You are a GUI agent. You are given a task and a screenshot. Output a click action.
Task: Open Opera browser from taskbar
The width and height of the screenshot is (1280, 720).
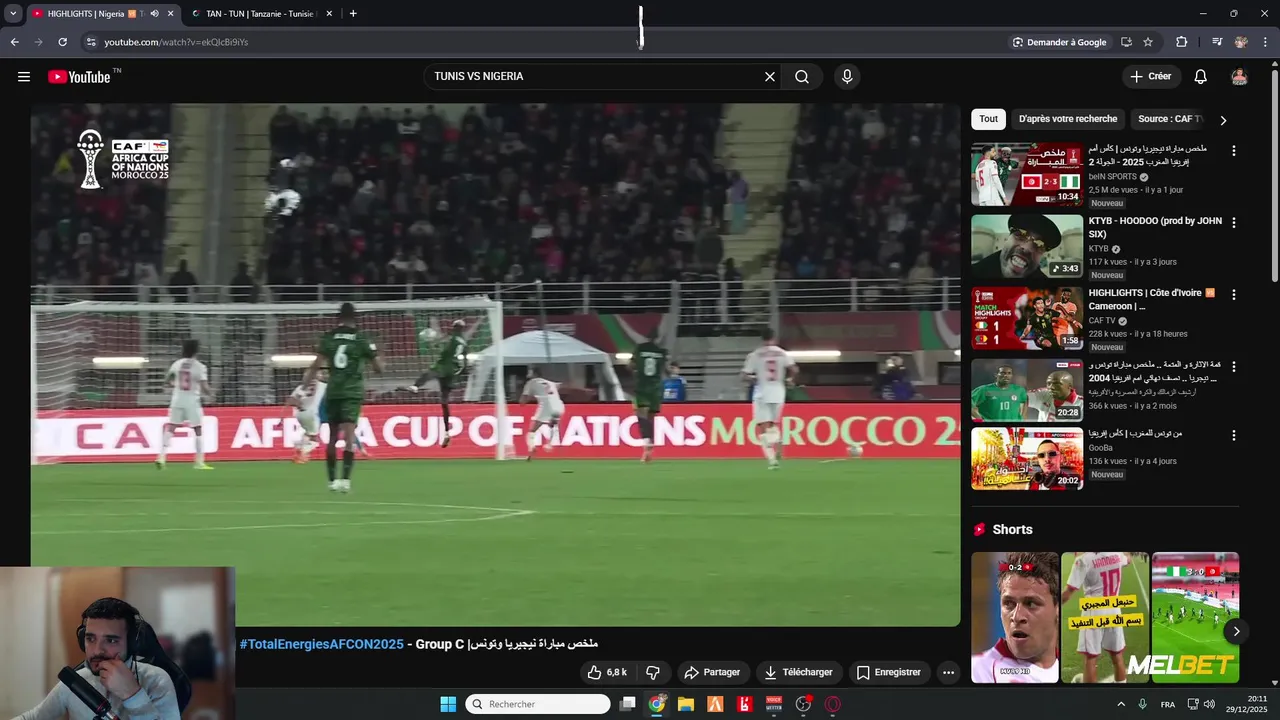[x=832, y=704]
